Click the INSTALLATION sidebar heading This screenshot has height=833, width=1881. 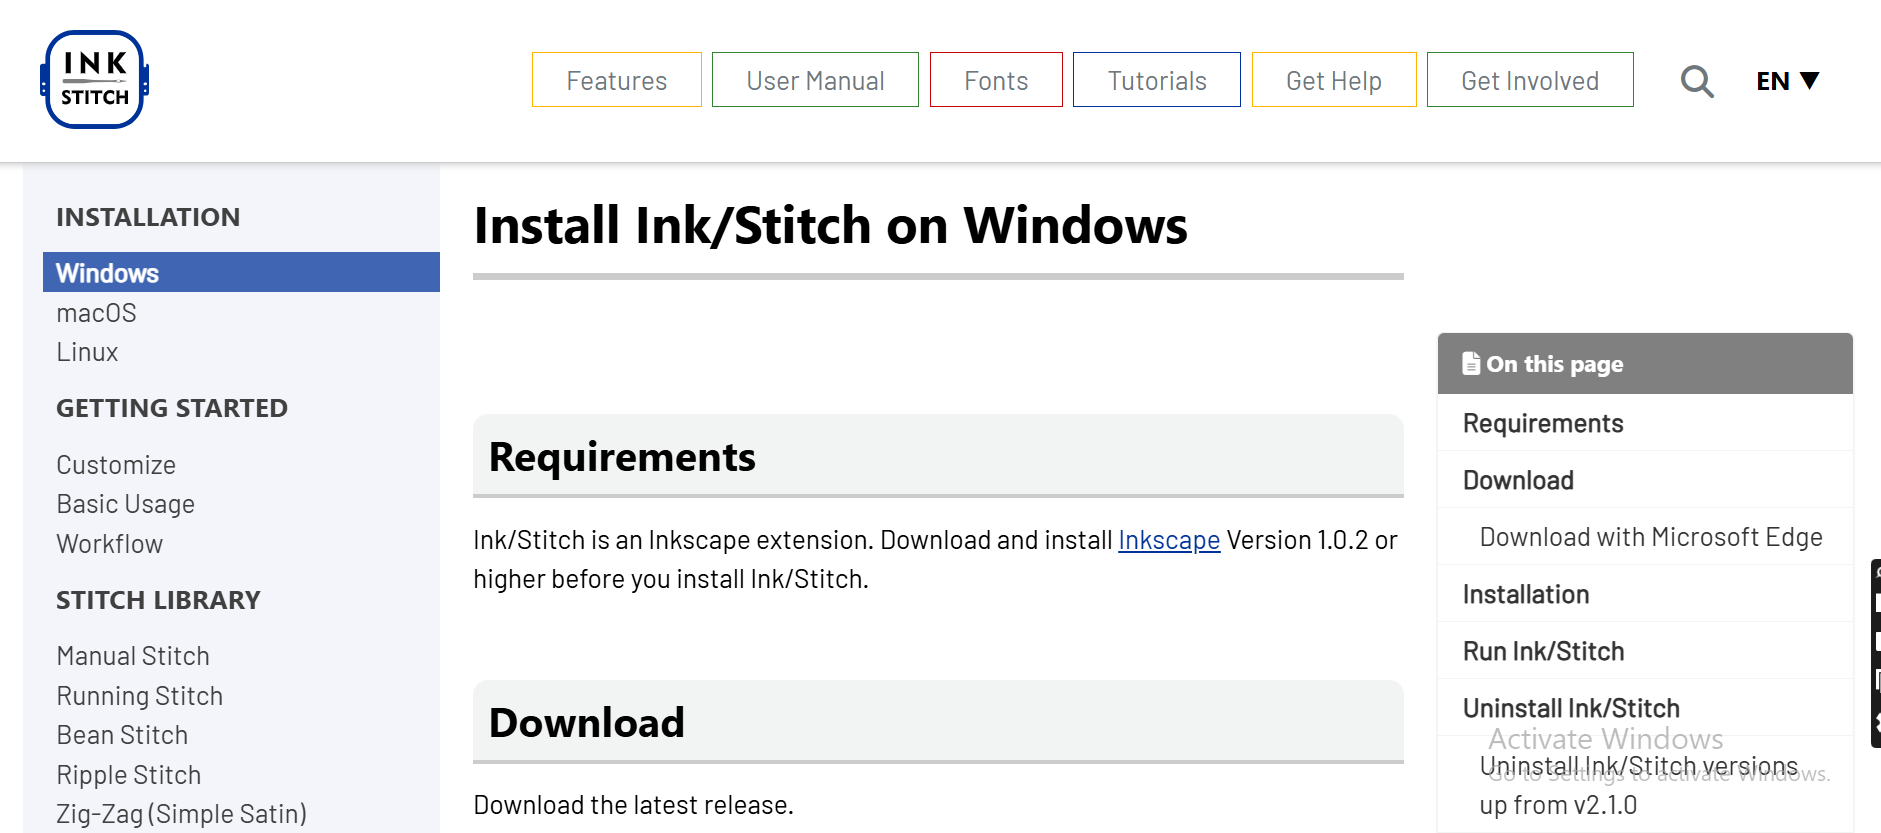pyautogui.click(x=148, y=217)
